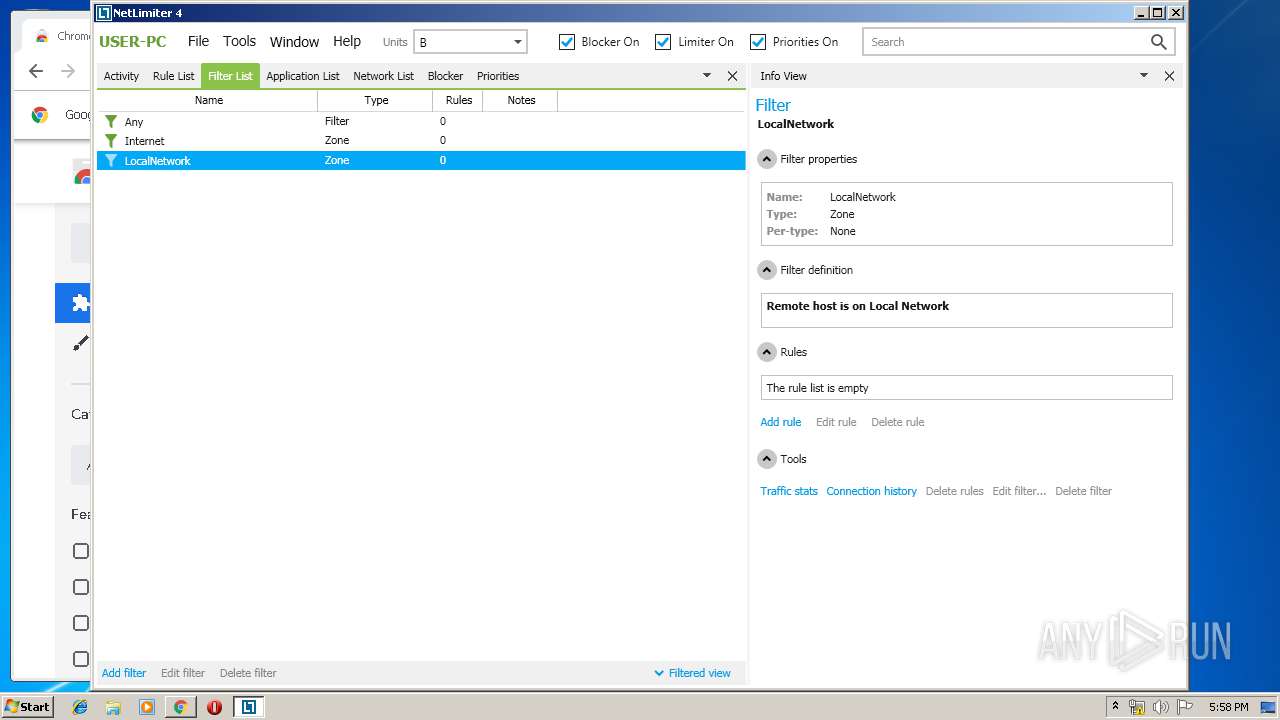Click the funnel icon beside LocalNetwork zone
1280x720 pixels.
tap(111, 160)
